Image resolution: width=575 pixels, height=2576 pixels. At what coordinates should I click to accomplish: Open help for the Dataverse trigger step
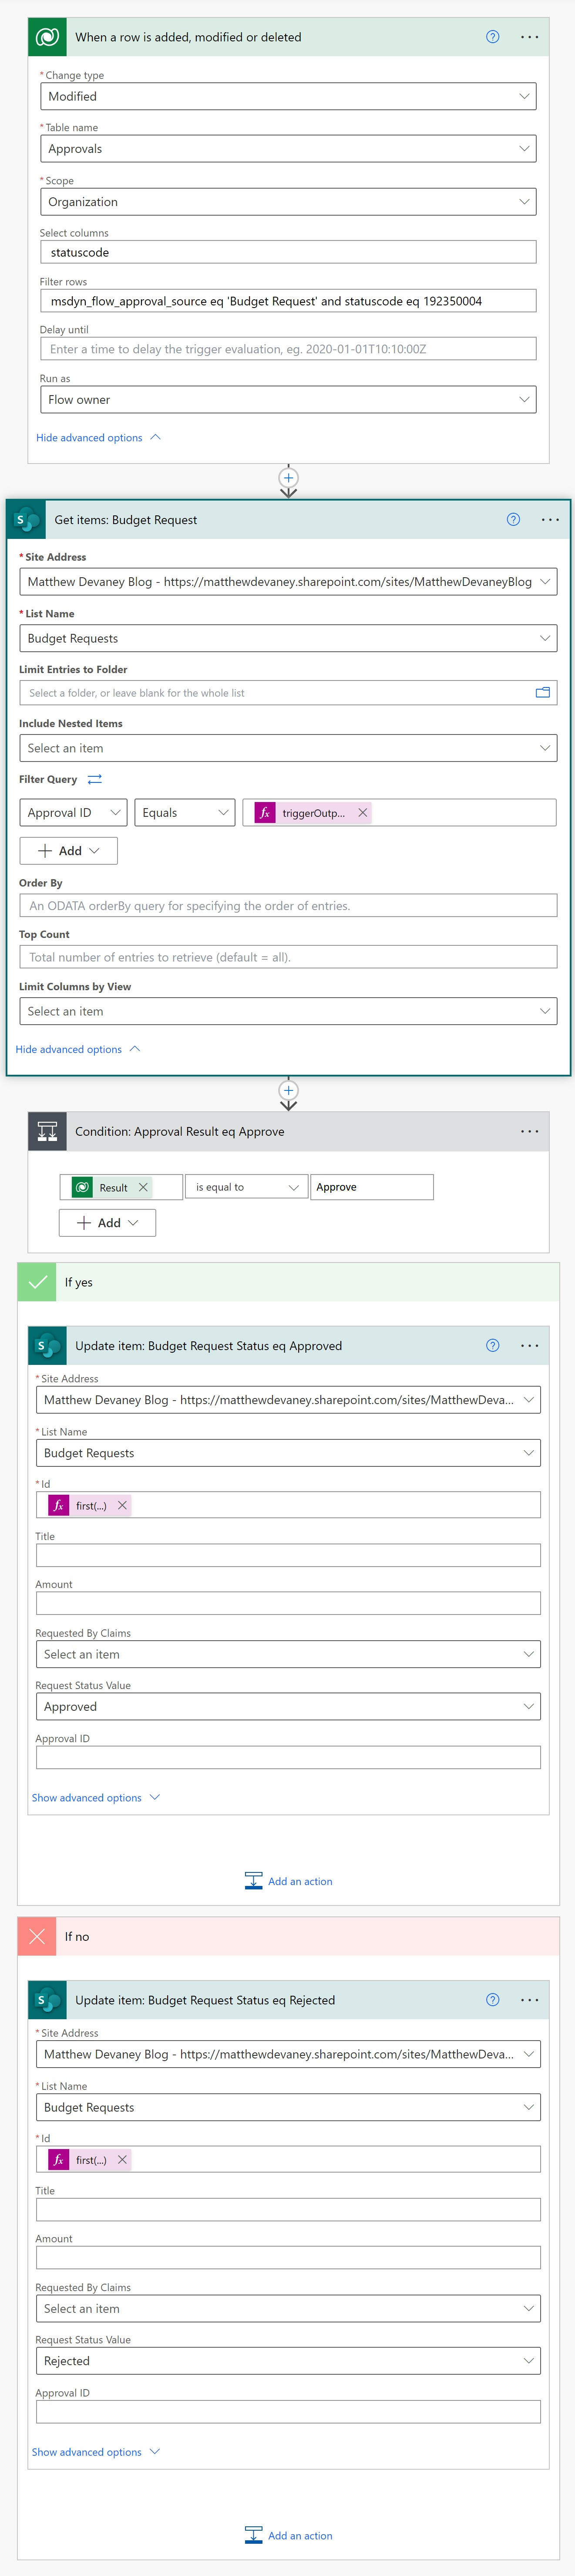click(x=492, y=37)
